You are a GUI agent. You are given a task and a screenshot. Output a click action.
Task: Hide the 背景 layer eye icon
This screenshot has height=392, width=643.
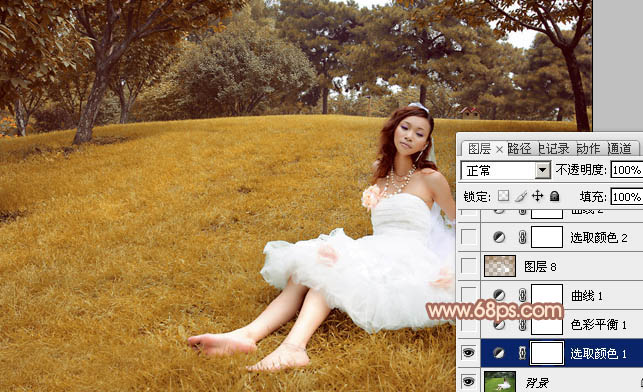(469, 382)
